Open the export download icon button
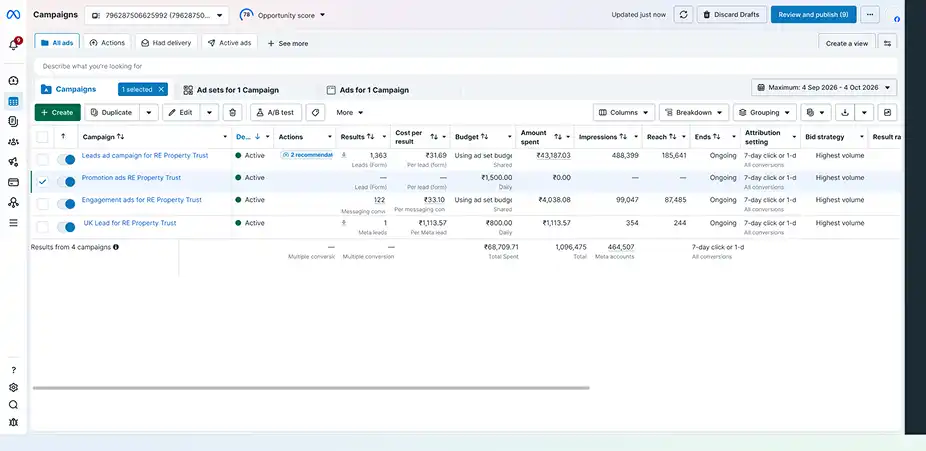The image size is (926, 451). [845, 112]
